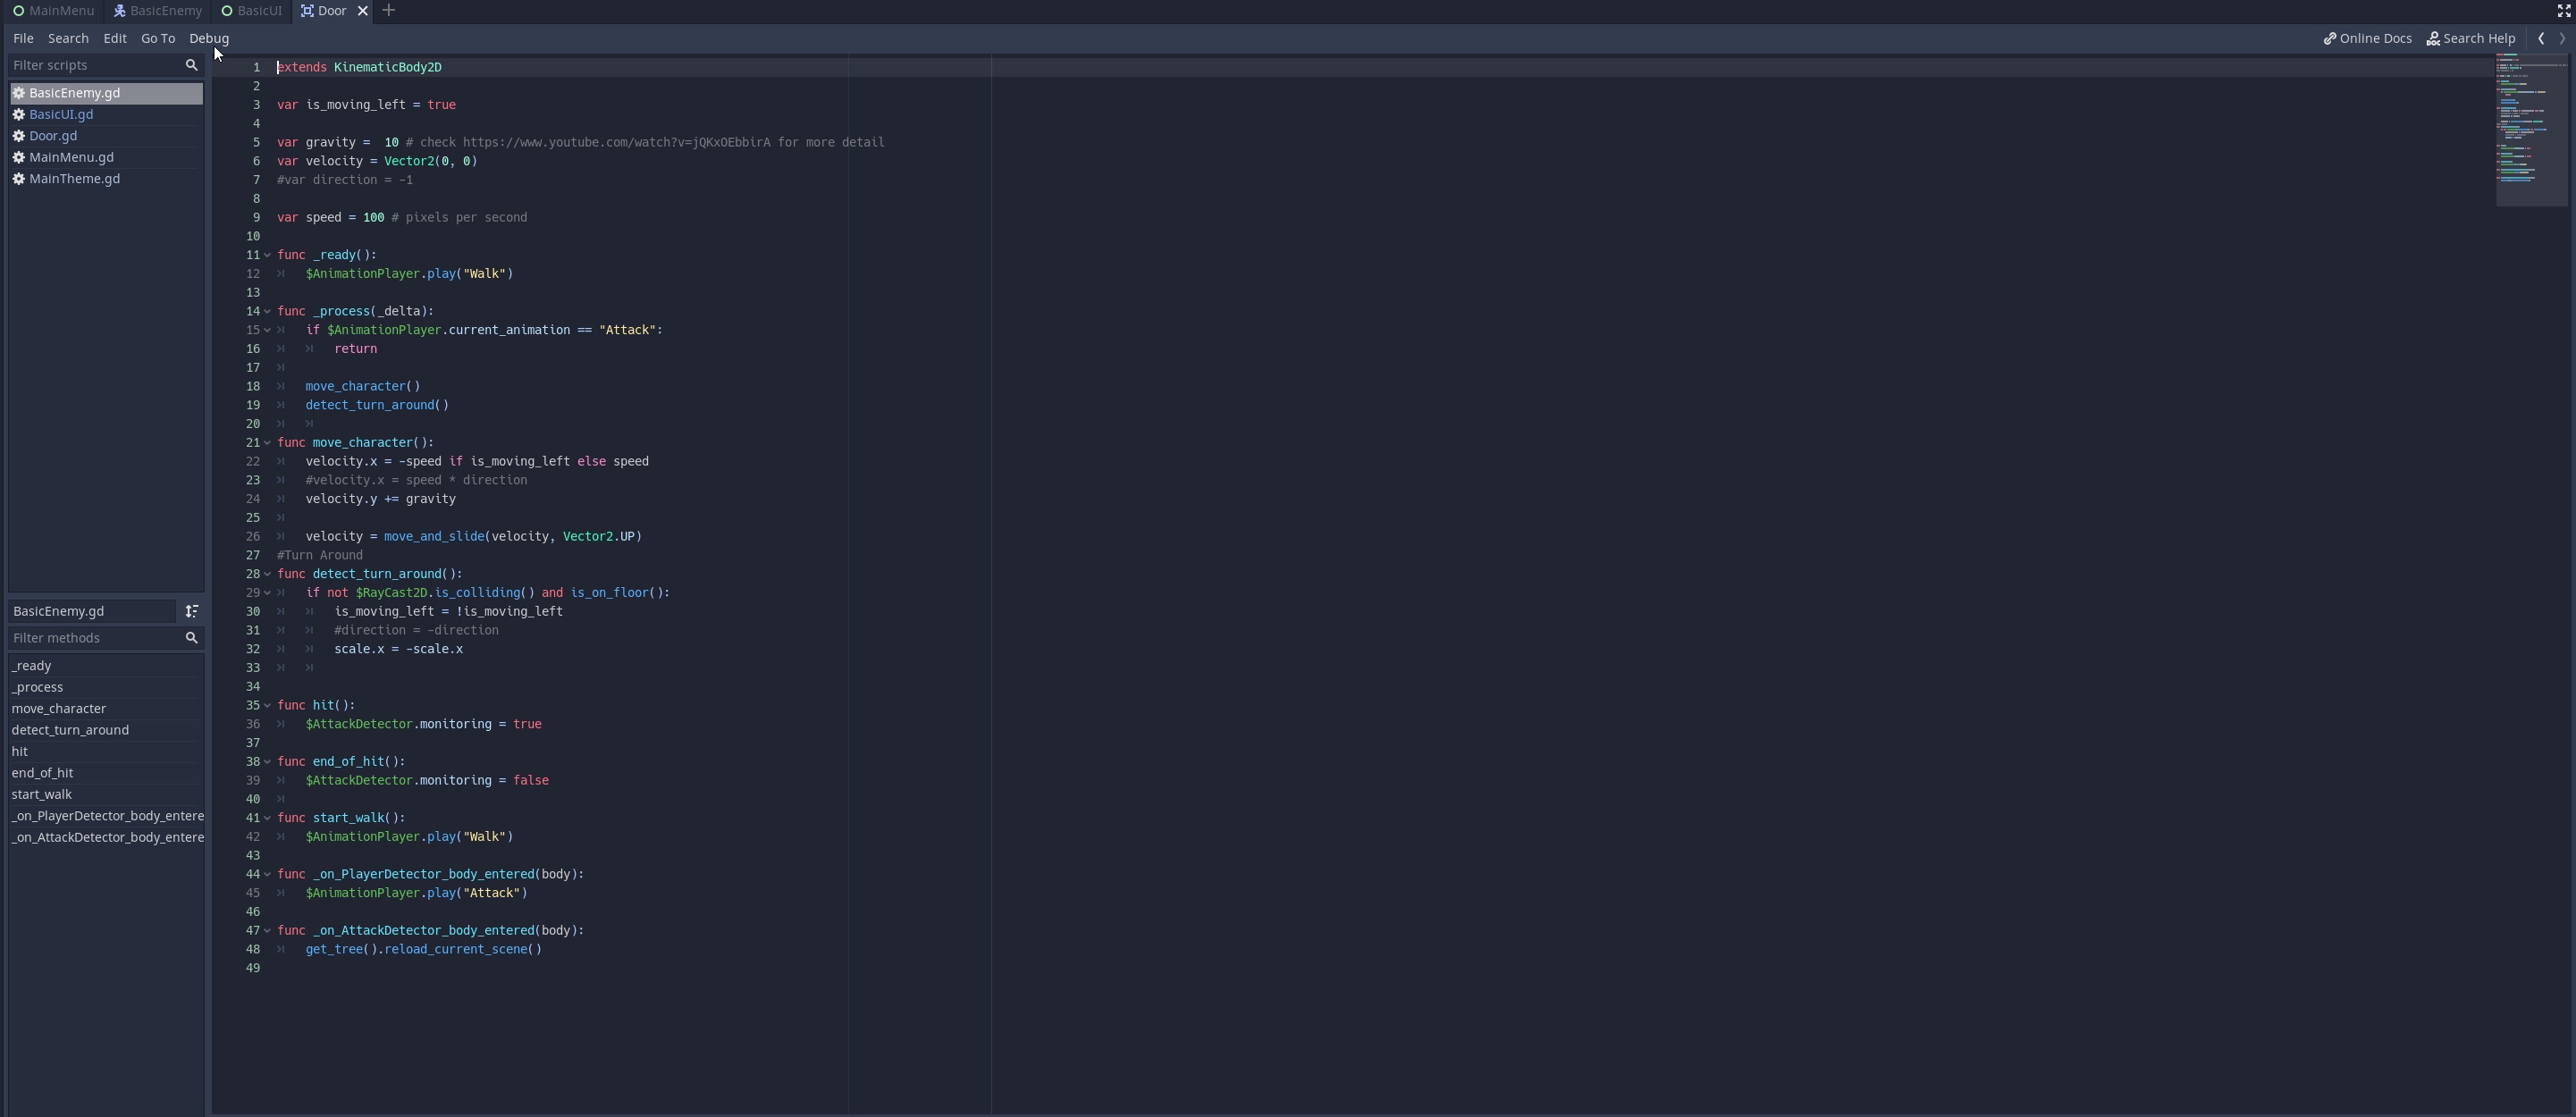This screenshot has height=1117, width=2576.
Task: Select the script icon next to MainTheme.gd
Action: tap(18, 179)
